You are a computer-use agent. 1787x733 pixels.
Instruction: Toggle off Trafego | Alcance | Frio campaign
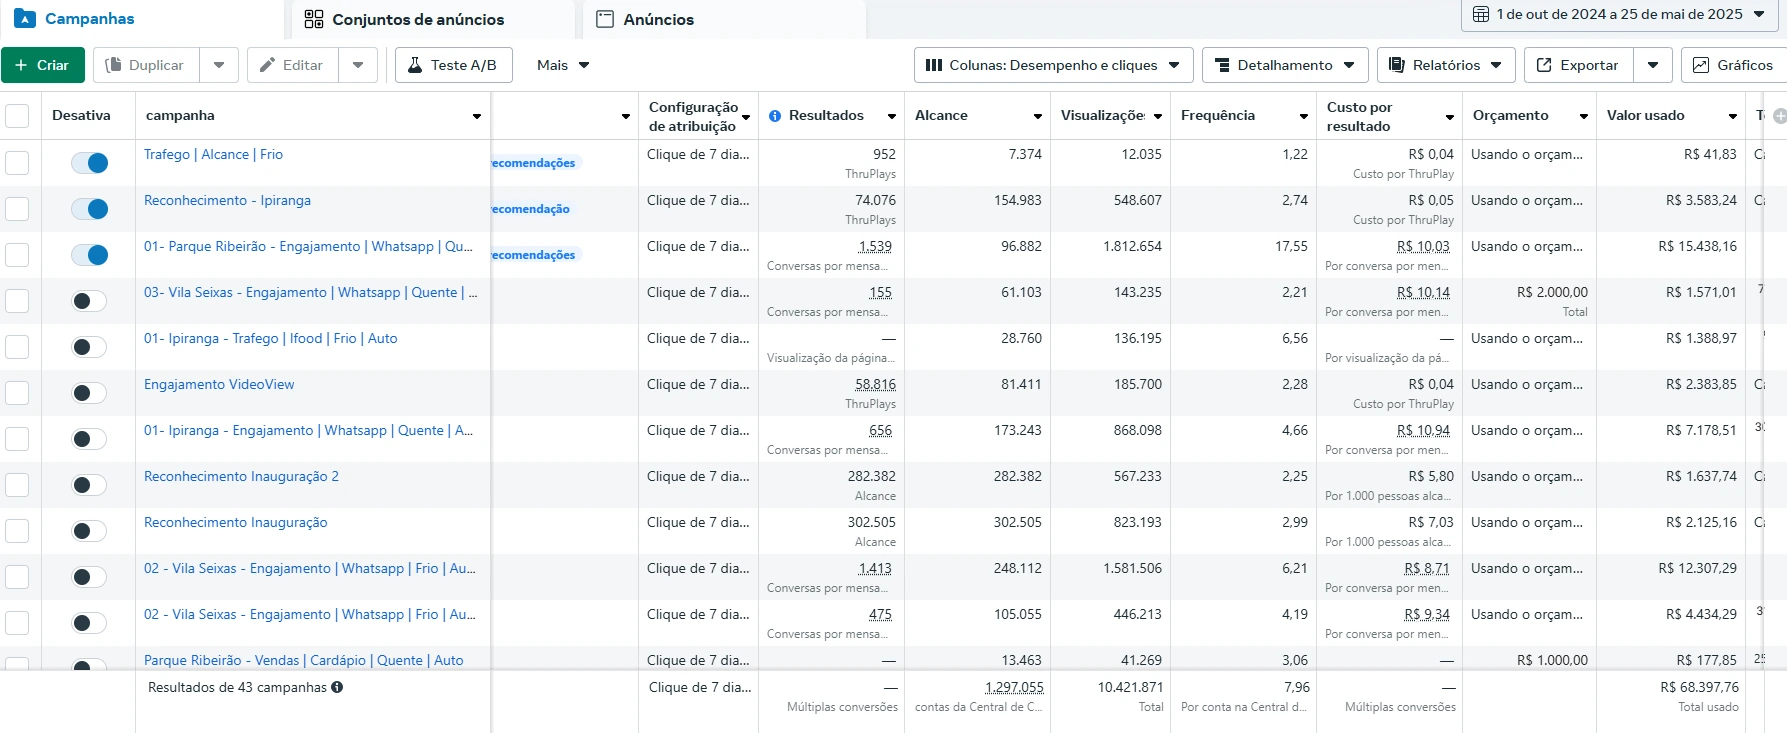click(x=89, y=163)
